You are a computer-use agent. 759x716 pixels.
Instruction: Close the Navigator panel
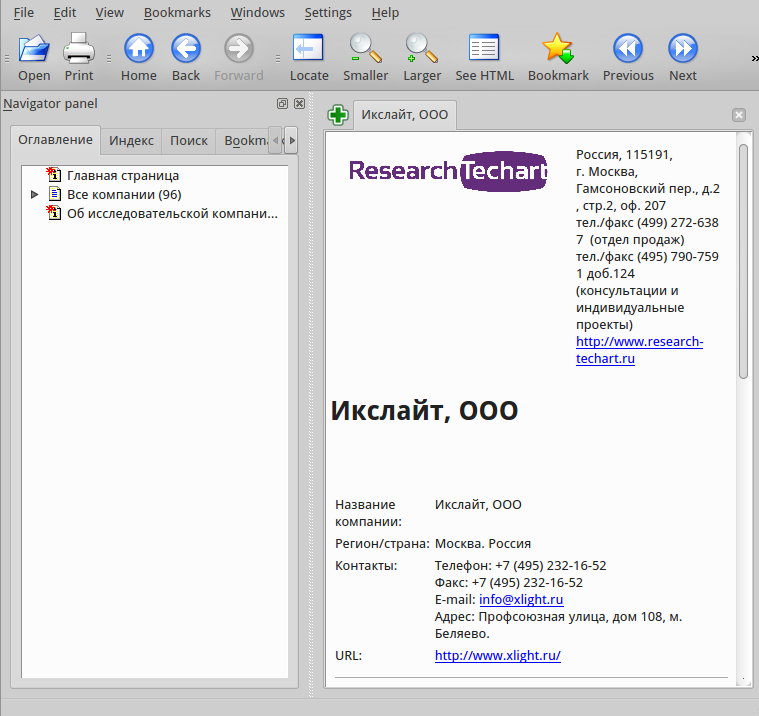(x=300, y=103)
